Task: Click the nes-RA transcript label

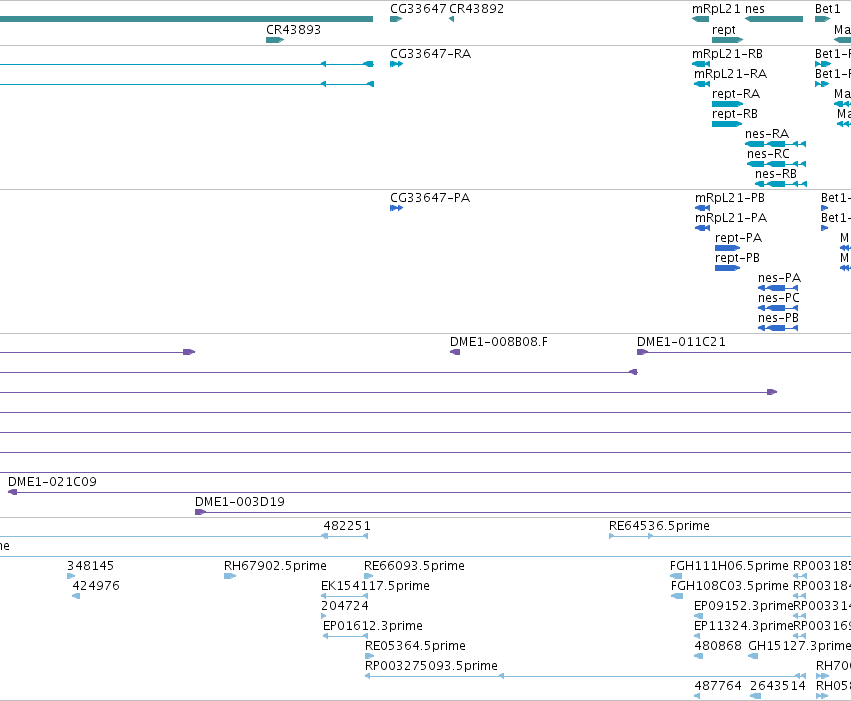Action: coord(767,134)
